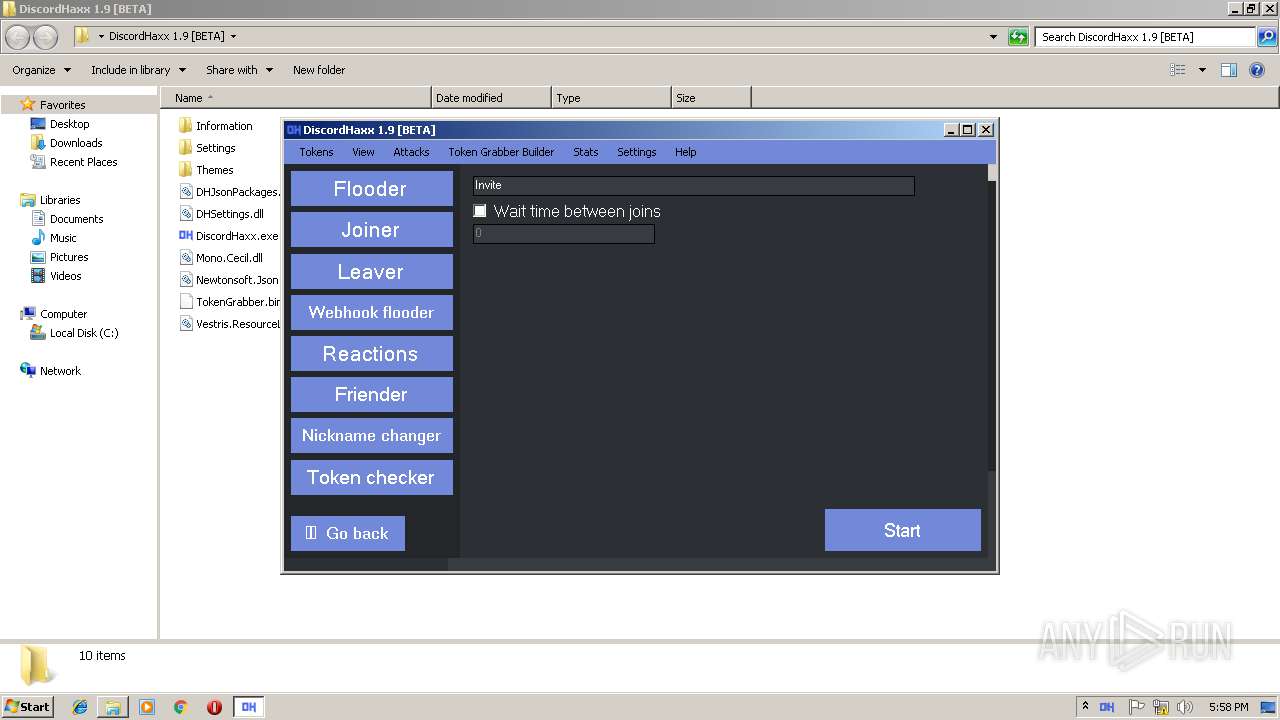1280x720 pixels.
Task: Select DiscordHaxx.exe application icon
Action: coord(186,236)
